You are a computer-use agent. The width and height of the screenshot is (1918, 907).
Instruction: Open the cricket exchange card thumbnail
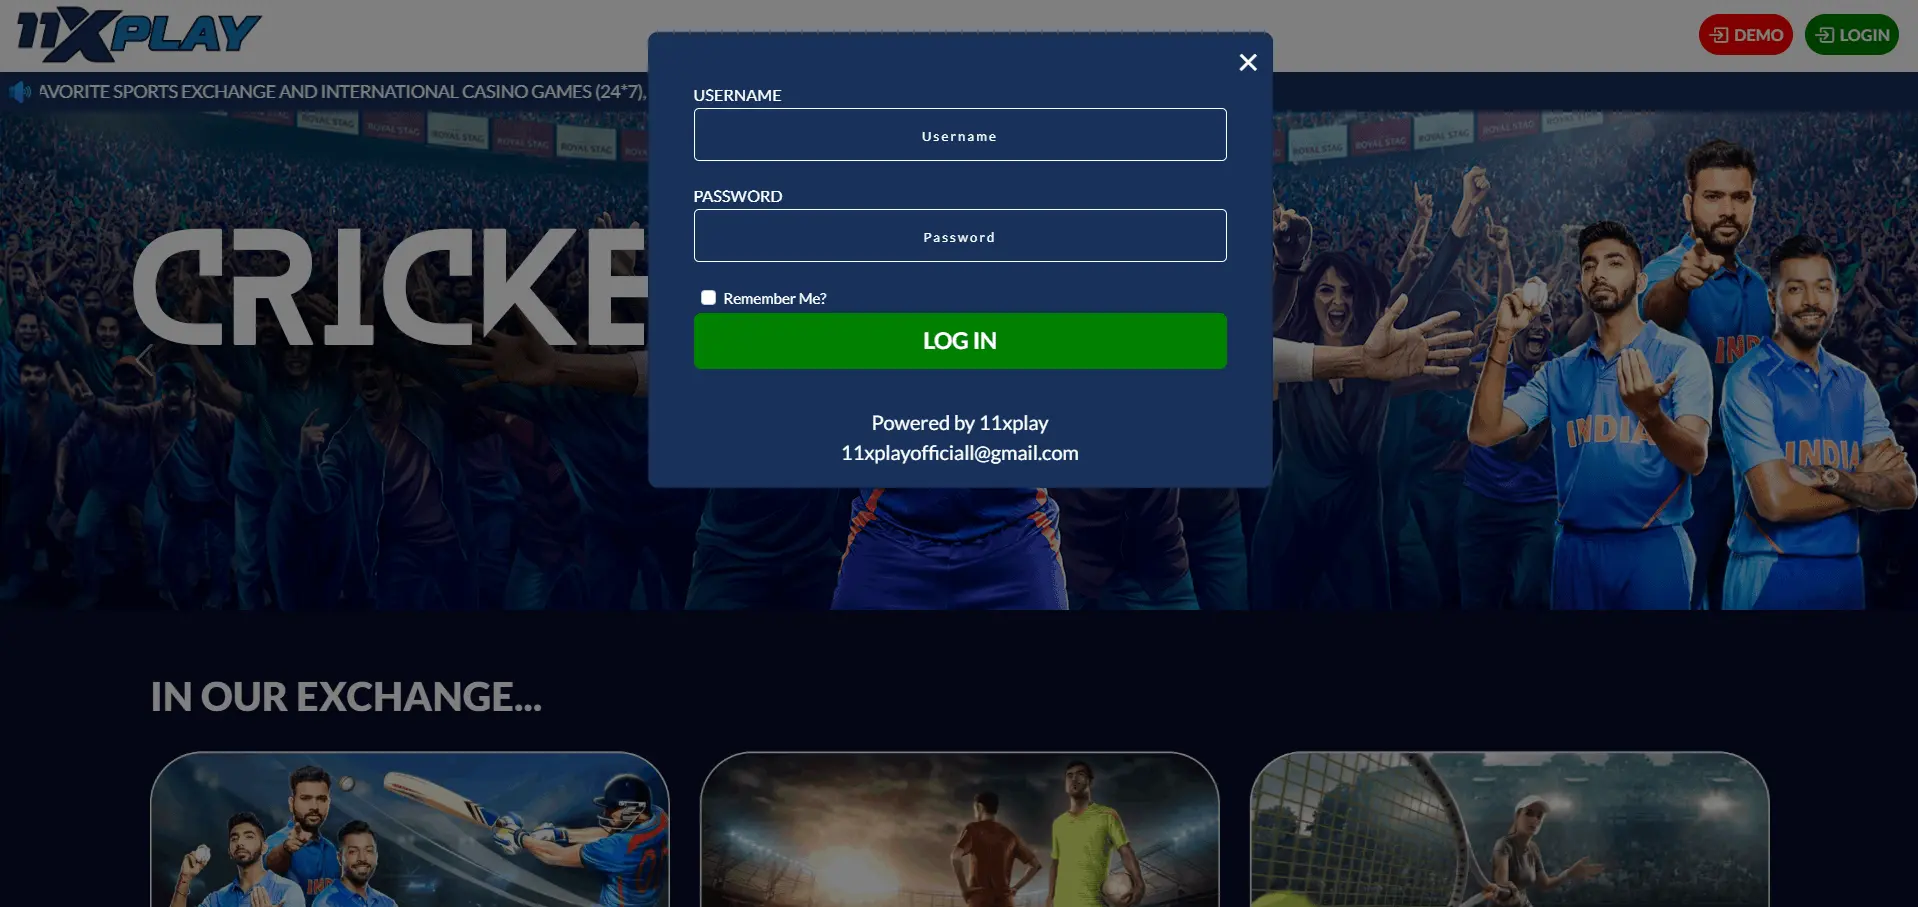[x=409, y=830]
